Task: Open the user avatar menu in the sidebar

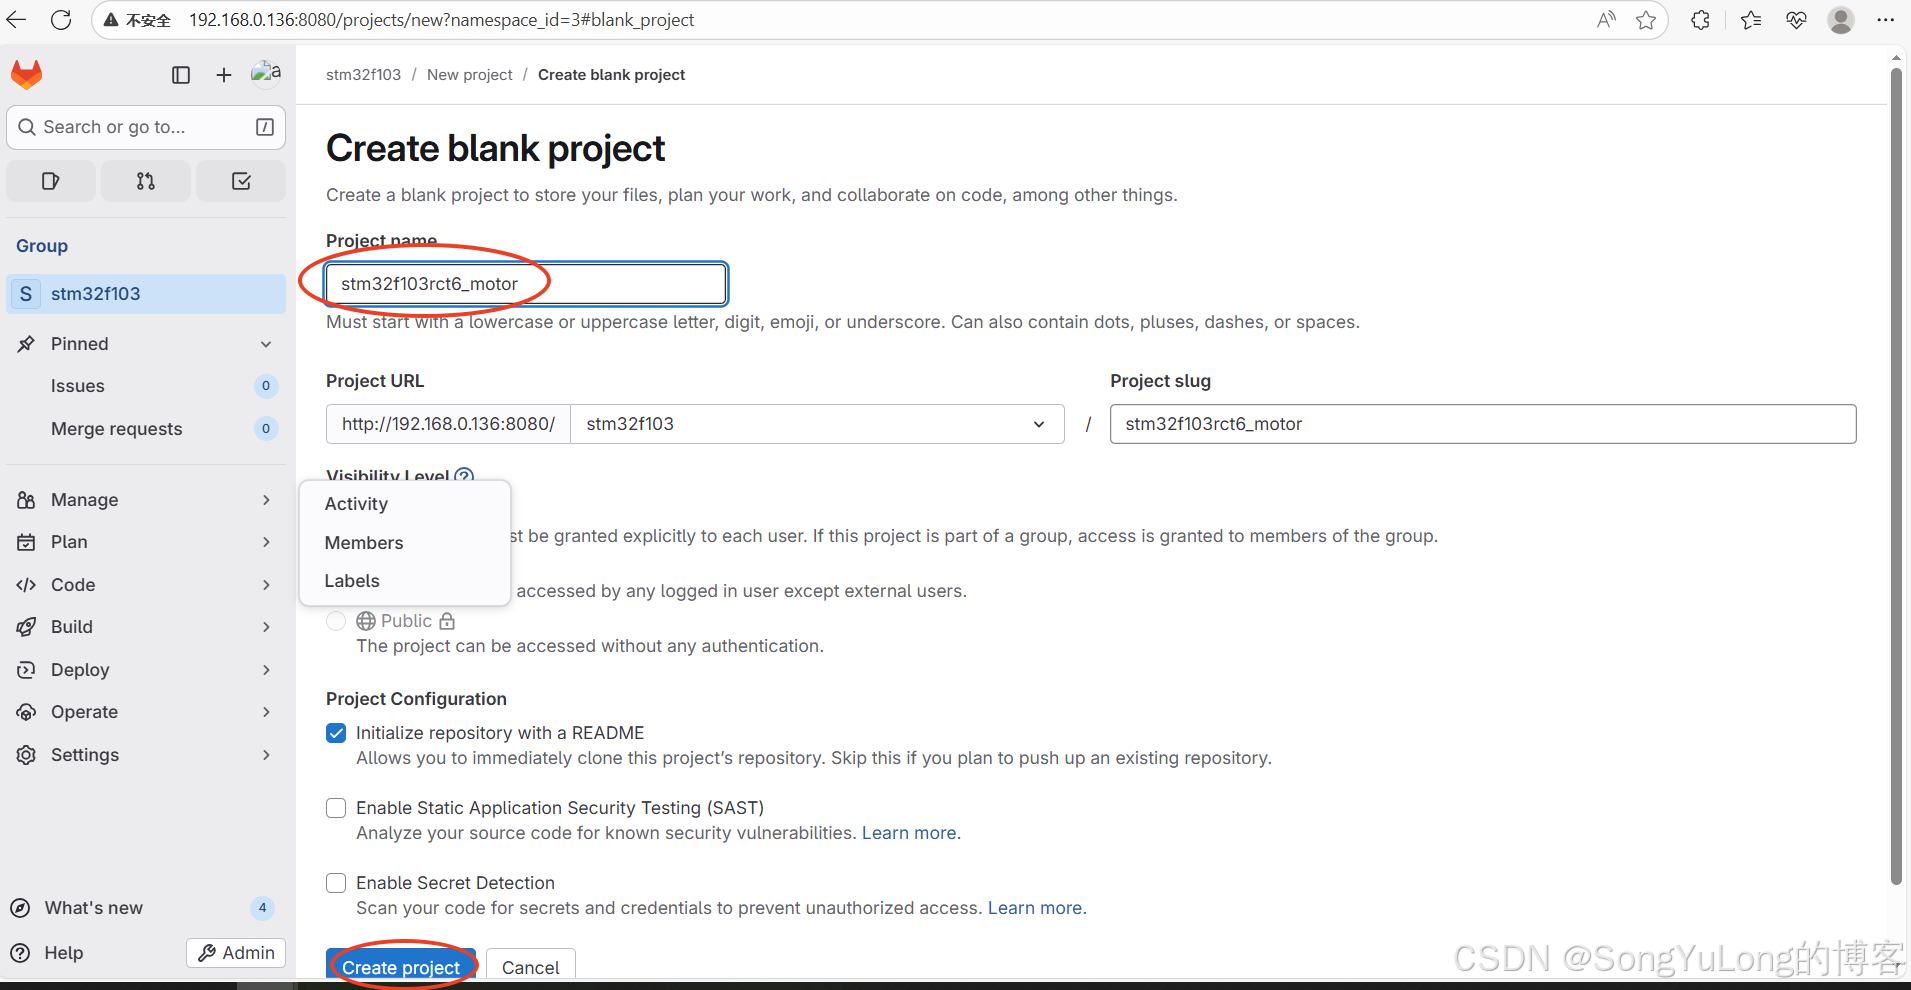Action: pyautogui.click(x=266, y=74)
